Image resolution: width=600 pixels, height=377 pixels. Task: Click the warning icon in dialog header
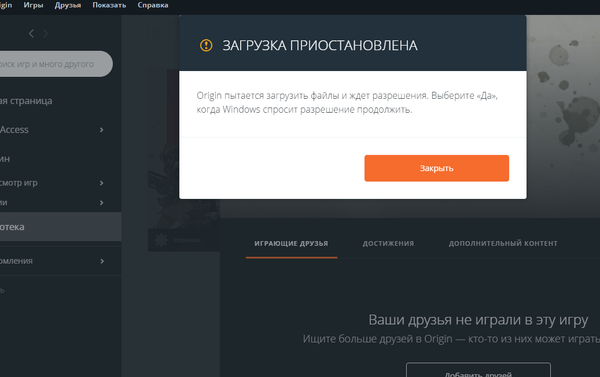click(206, 45)
